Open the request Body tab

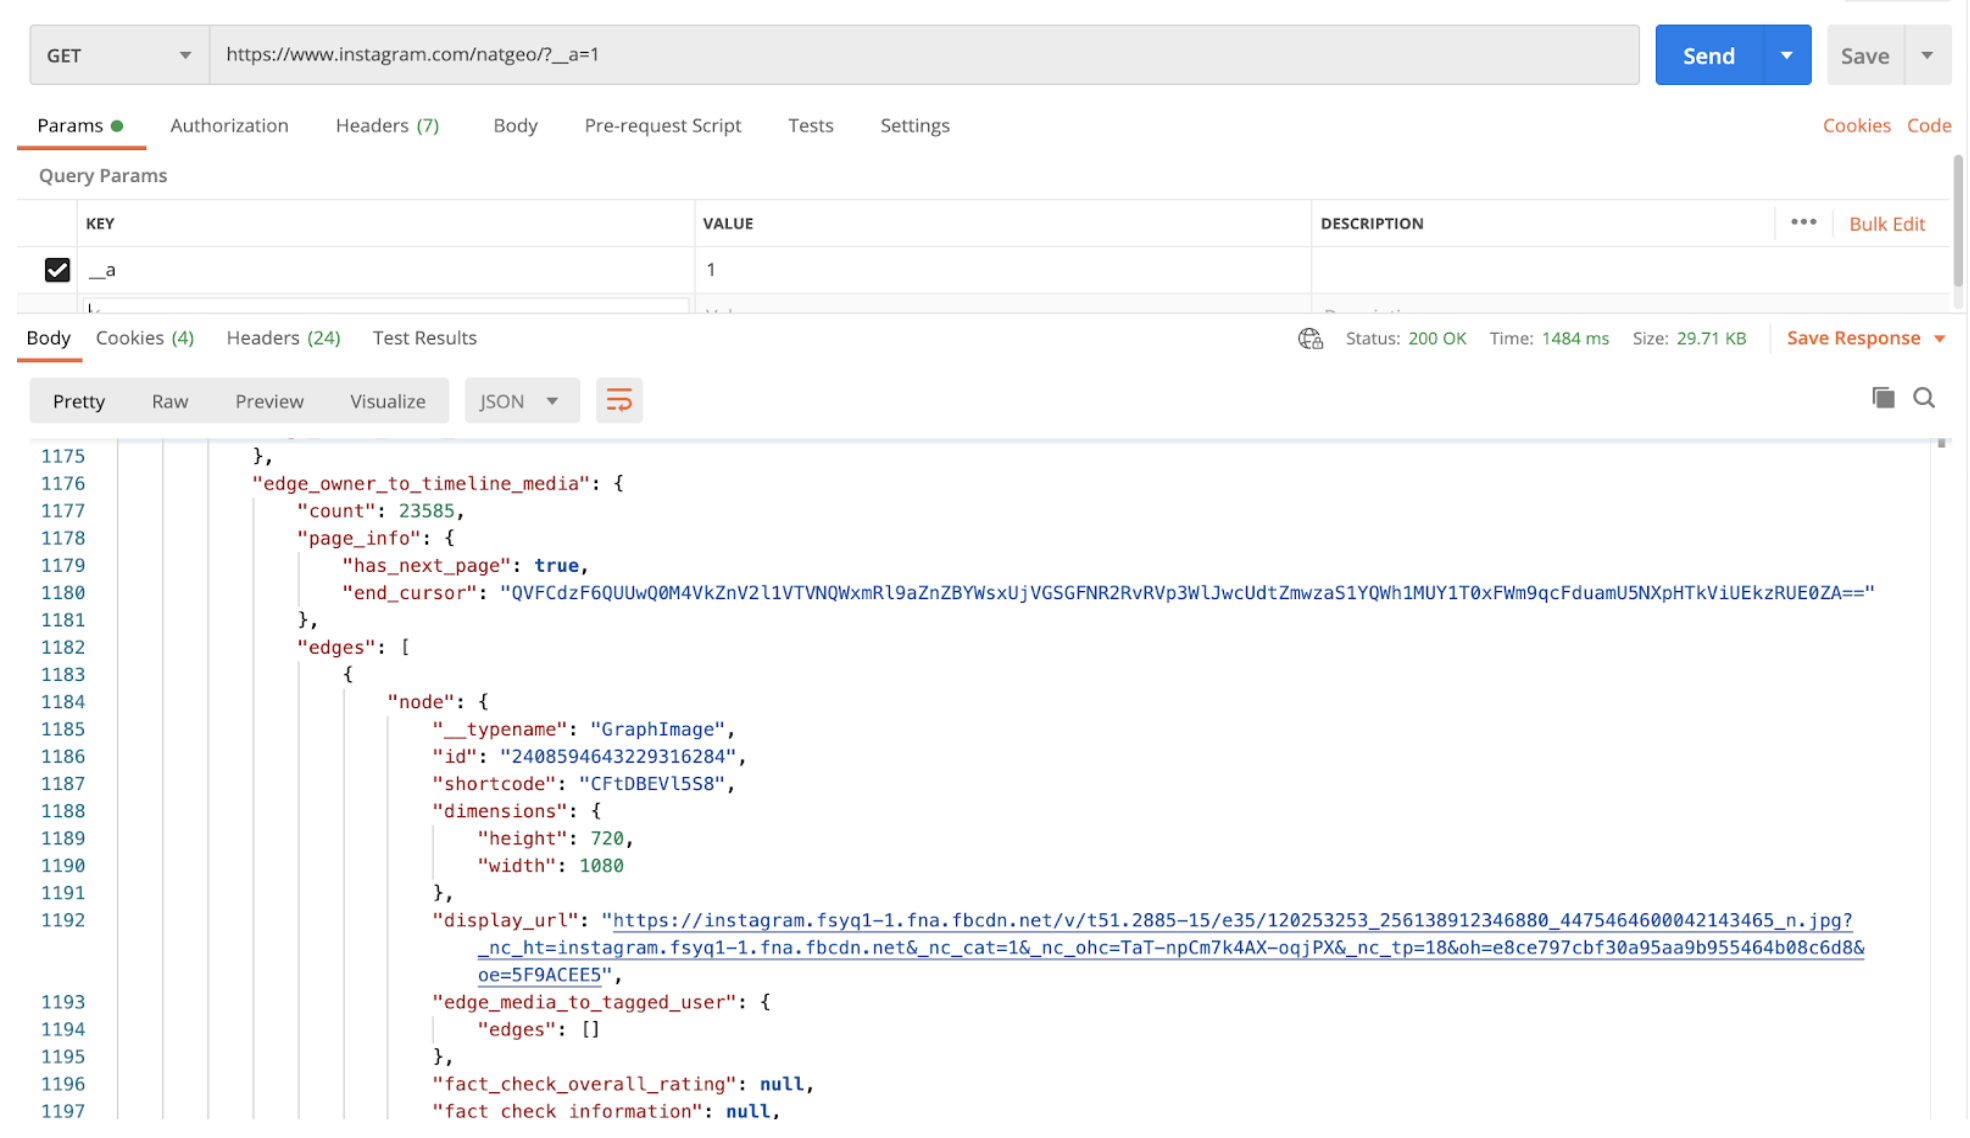pos(515,126)
